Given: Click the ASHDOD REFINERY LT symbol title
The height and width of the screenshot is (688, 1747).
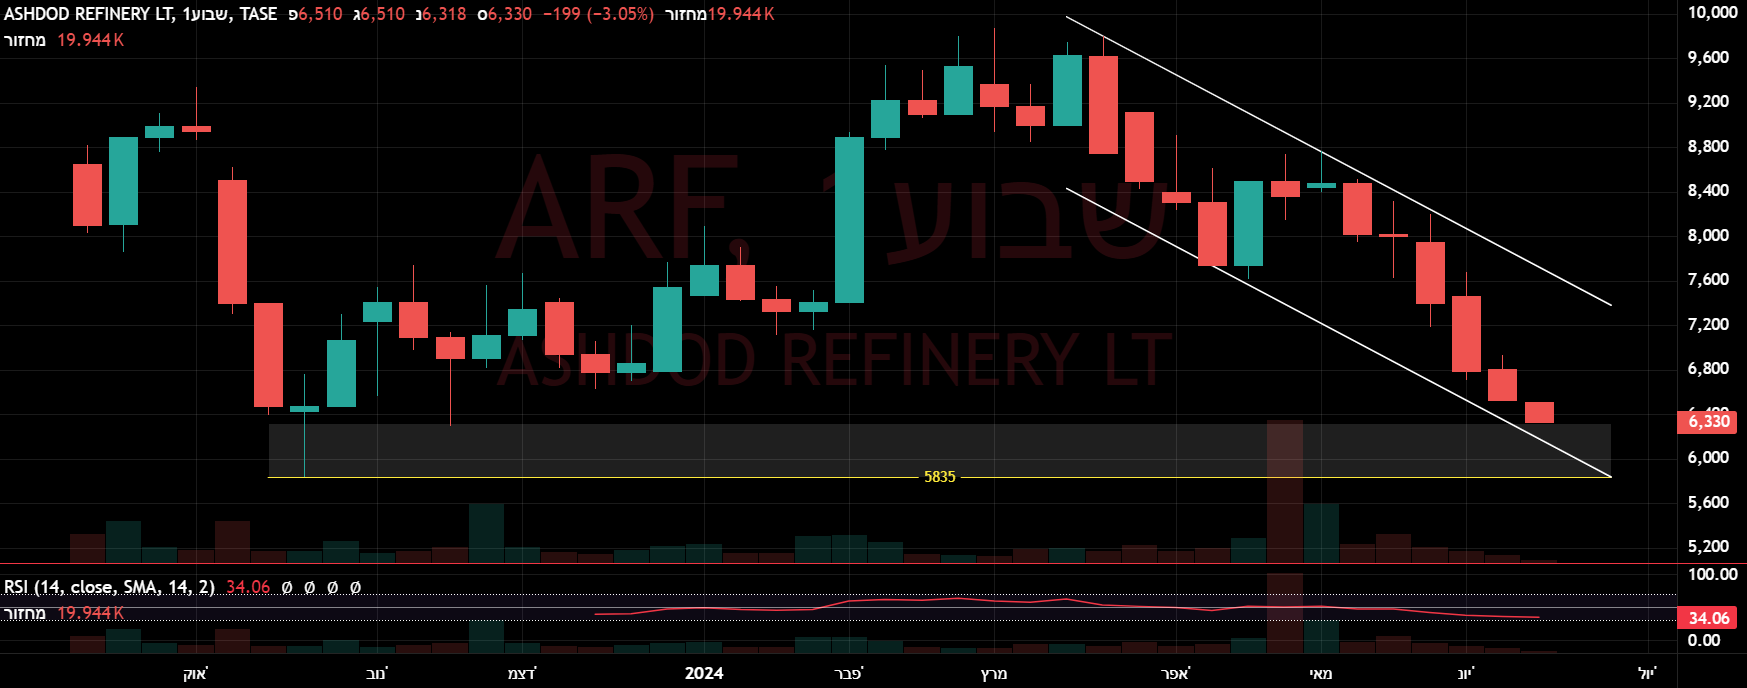Looking at the screenshot, I should click(88, 14).
